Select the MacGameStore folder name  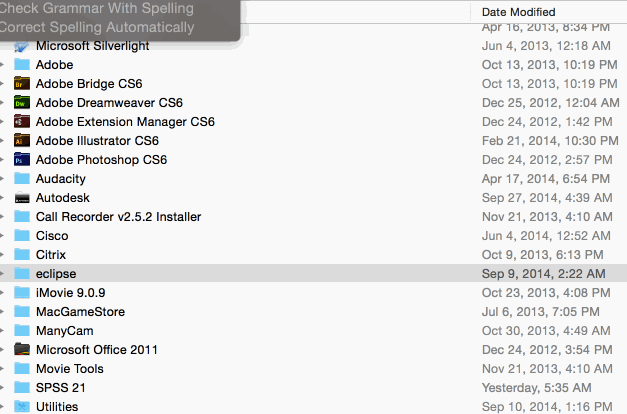80,312
